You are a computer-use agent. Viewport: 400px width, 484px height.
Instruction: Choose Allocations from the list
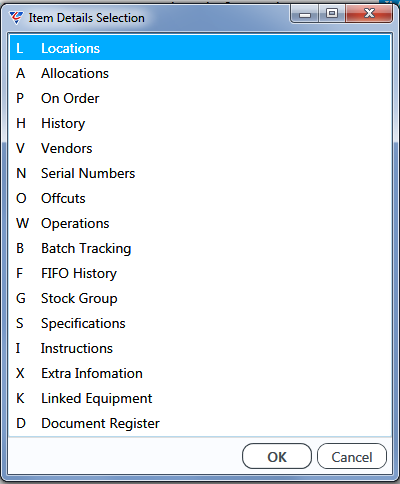pyautogui.click(x=200, y=73)
